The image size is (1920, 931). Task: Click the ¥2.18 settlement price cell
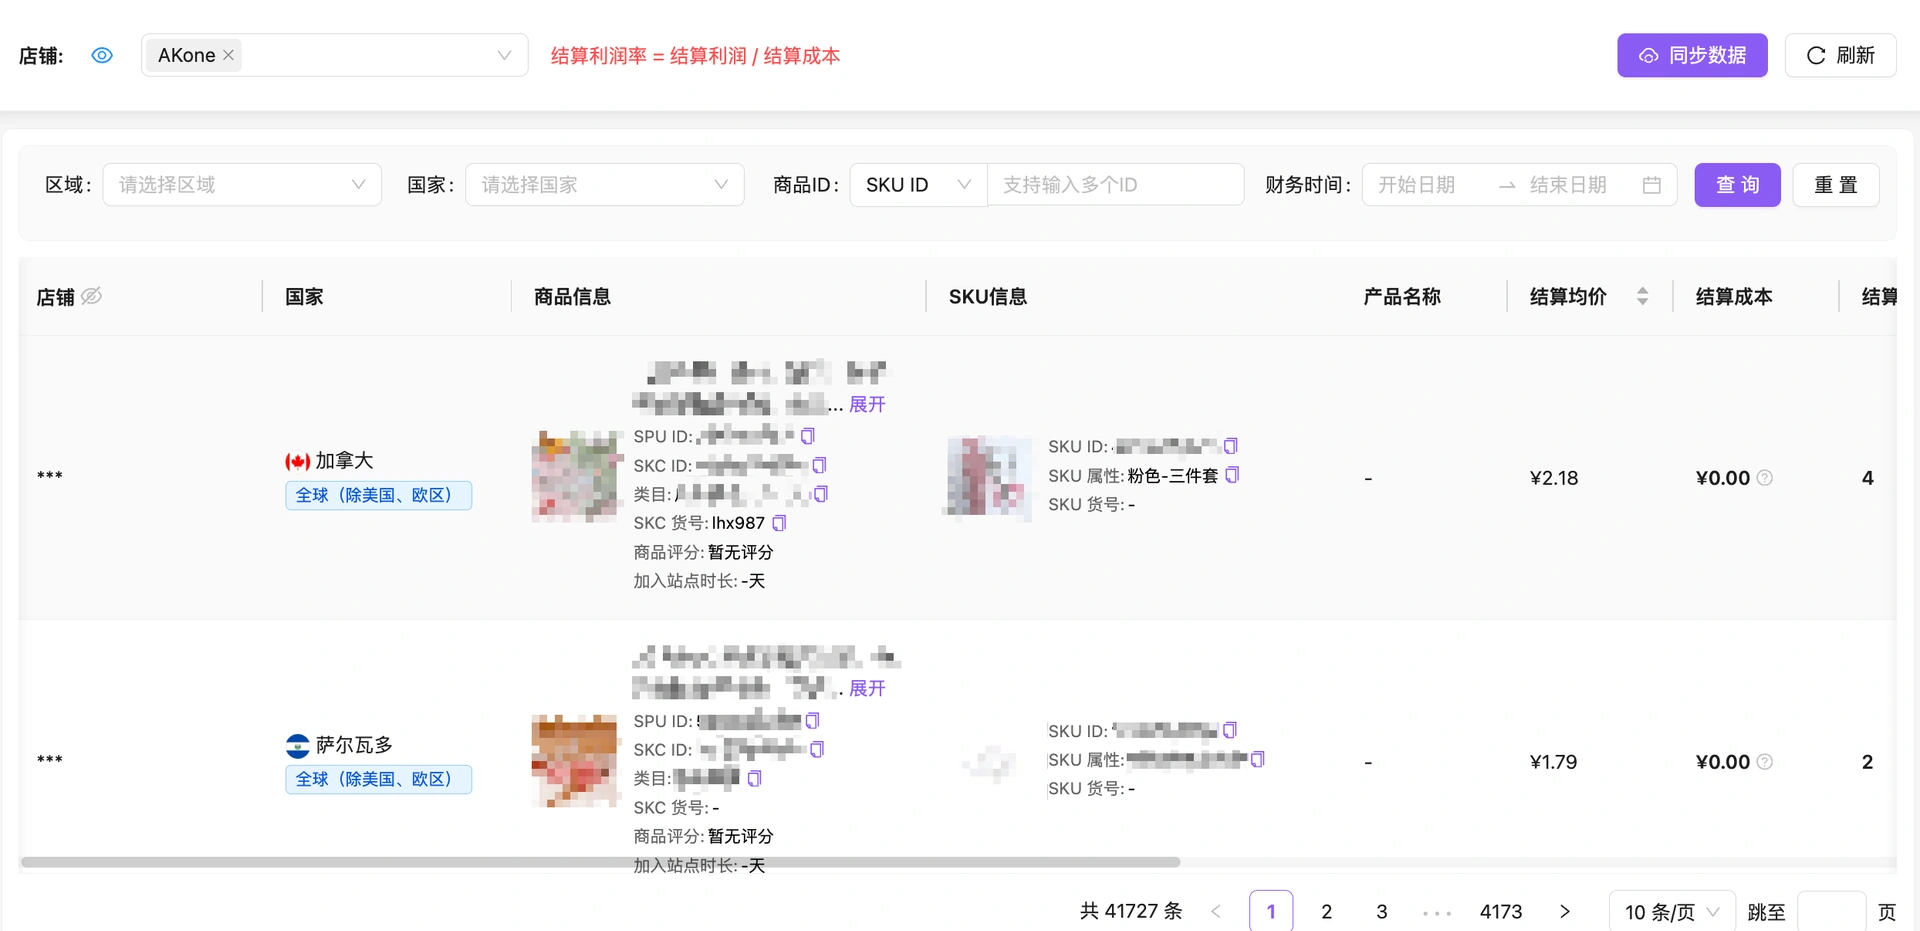click(1554, 478)
